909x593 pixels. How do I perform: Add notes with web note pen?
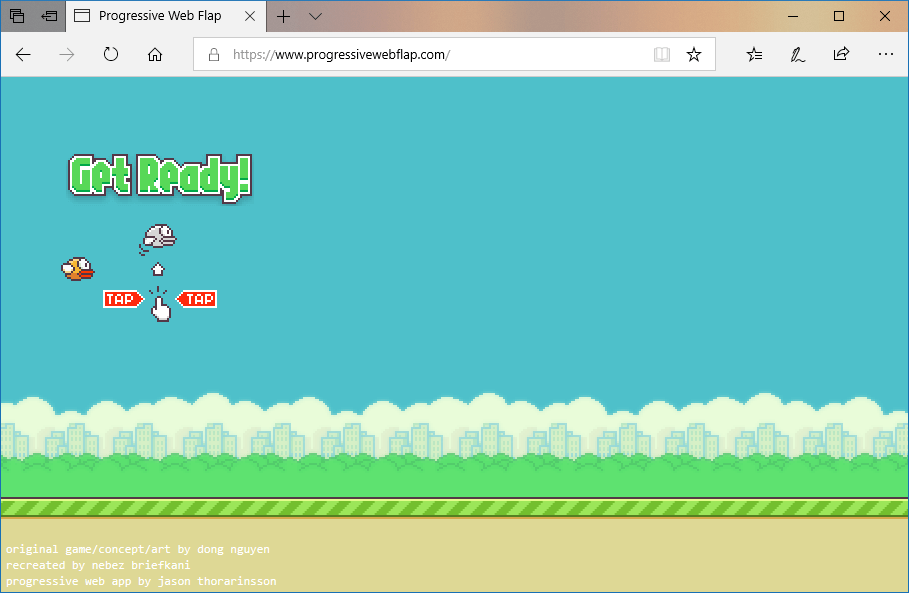point(798,54)
